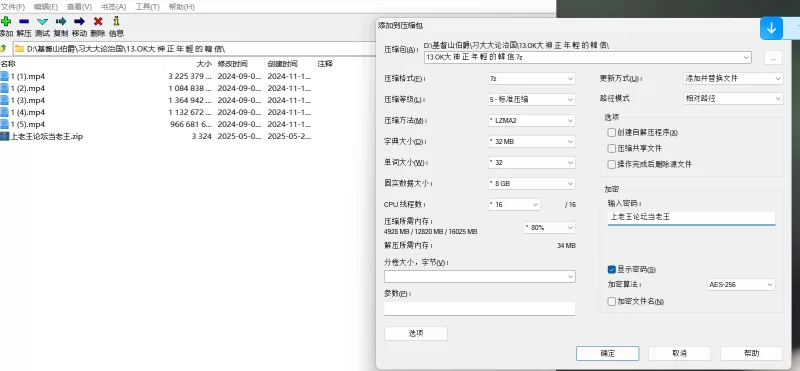The image size is (800, 371).
Task: Open the 压缩格式 7z dropdown
Action: [x=531, y=79]
